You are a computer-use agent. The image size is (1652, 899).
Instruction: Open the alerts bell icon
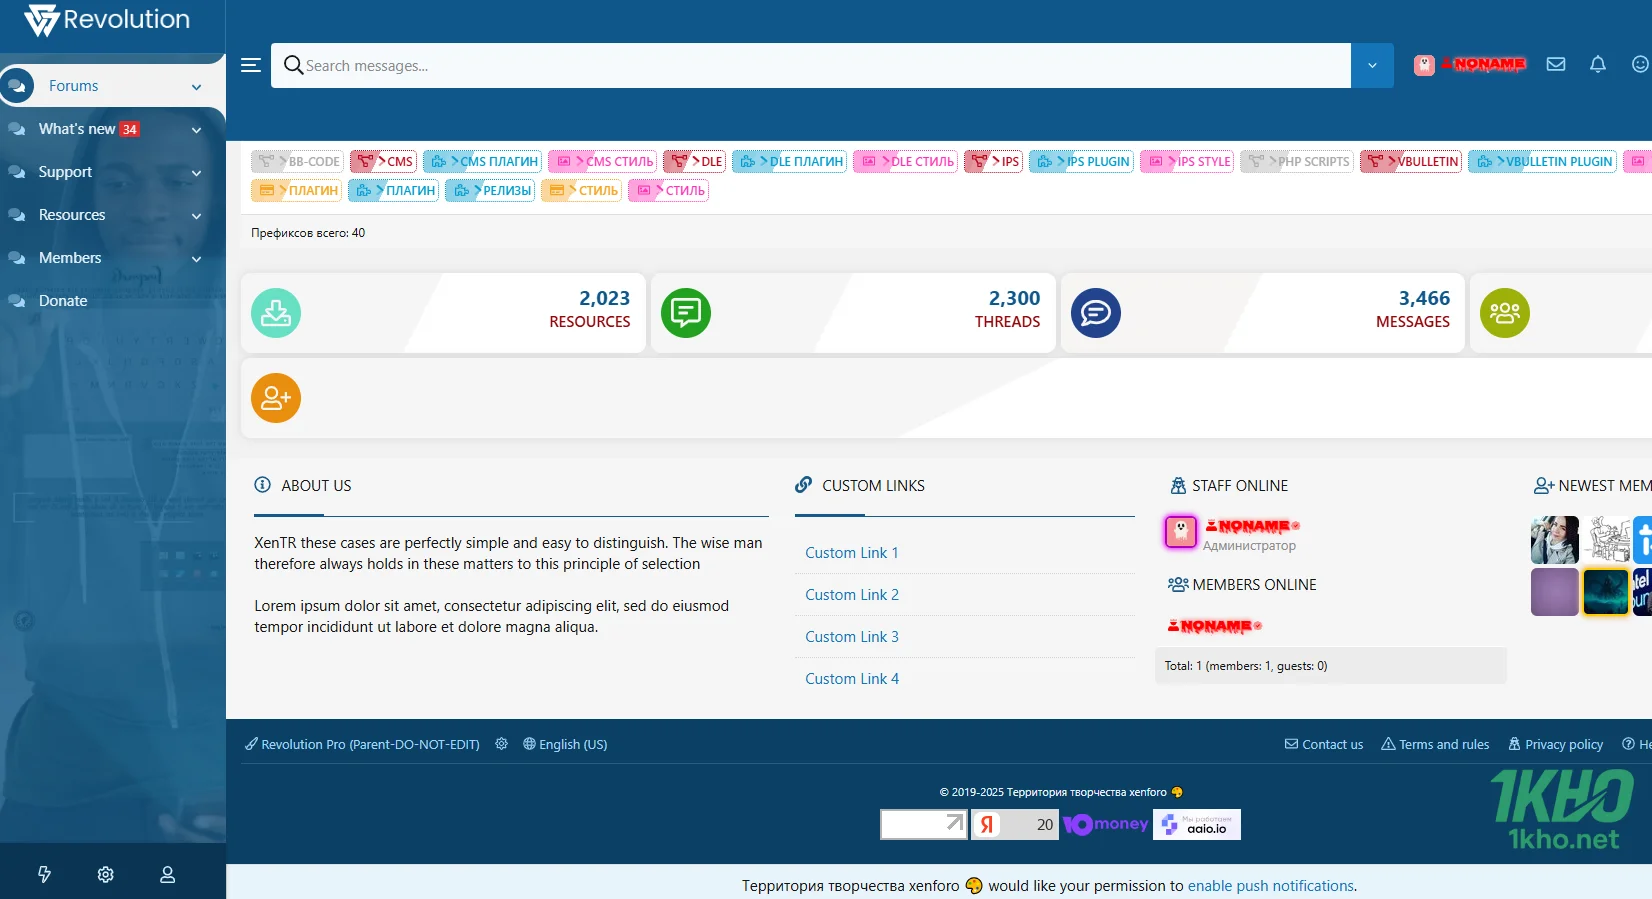(x=1598, y=64)
